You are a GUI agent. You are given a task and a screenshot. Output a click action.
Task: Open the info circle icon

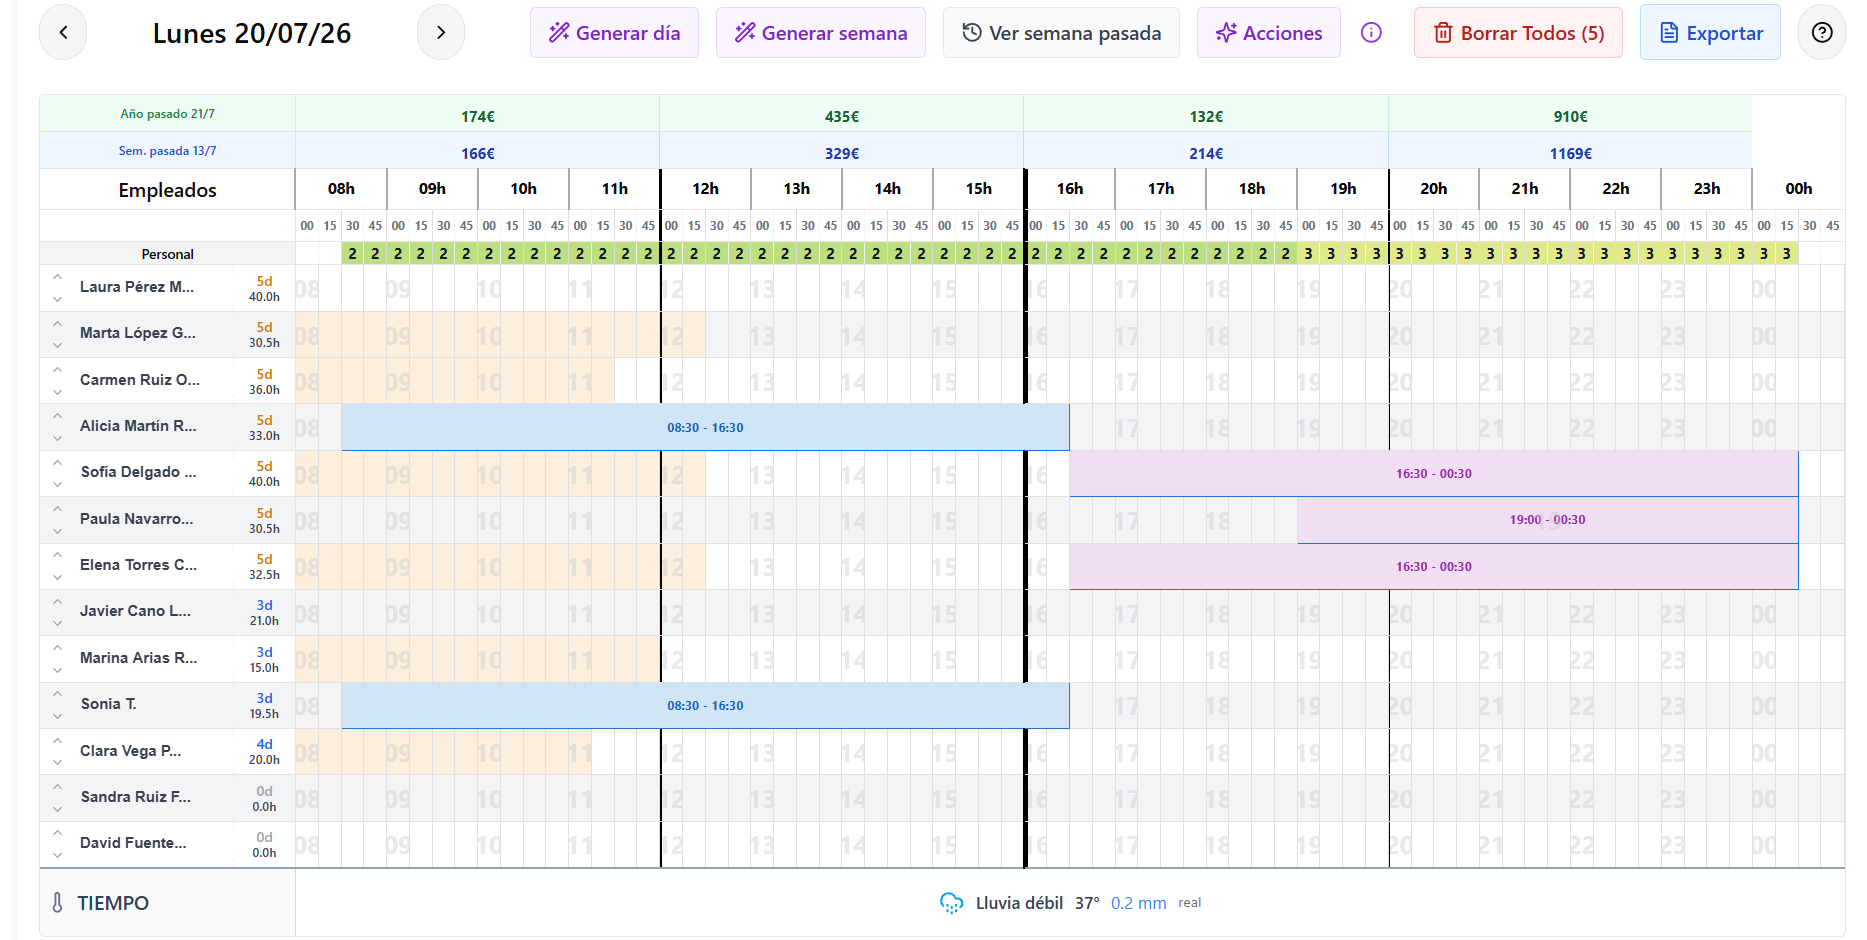(x=1371, y=33)
